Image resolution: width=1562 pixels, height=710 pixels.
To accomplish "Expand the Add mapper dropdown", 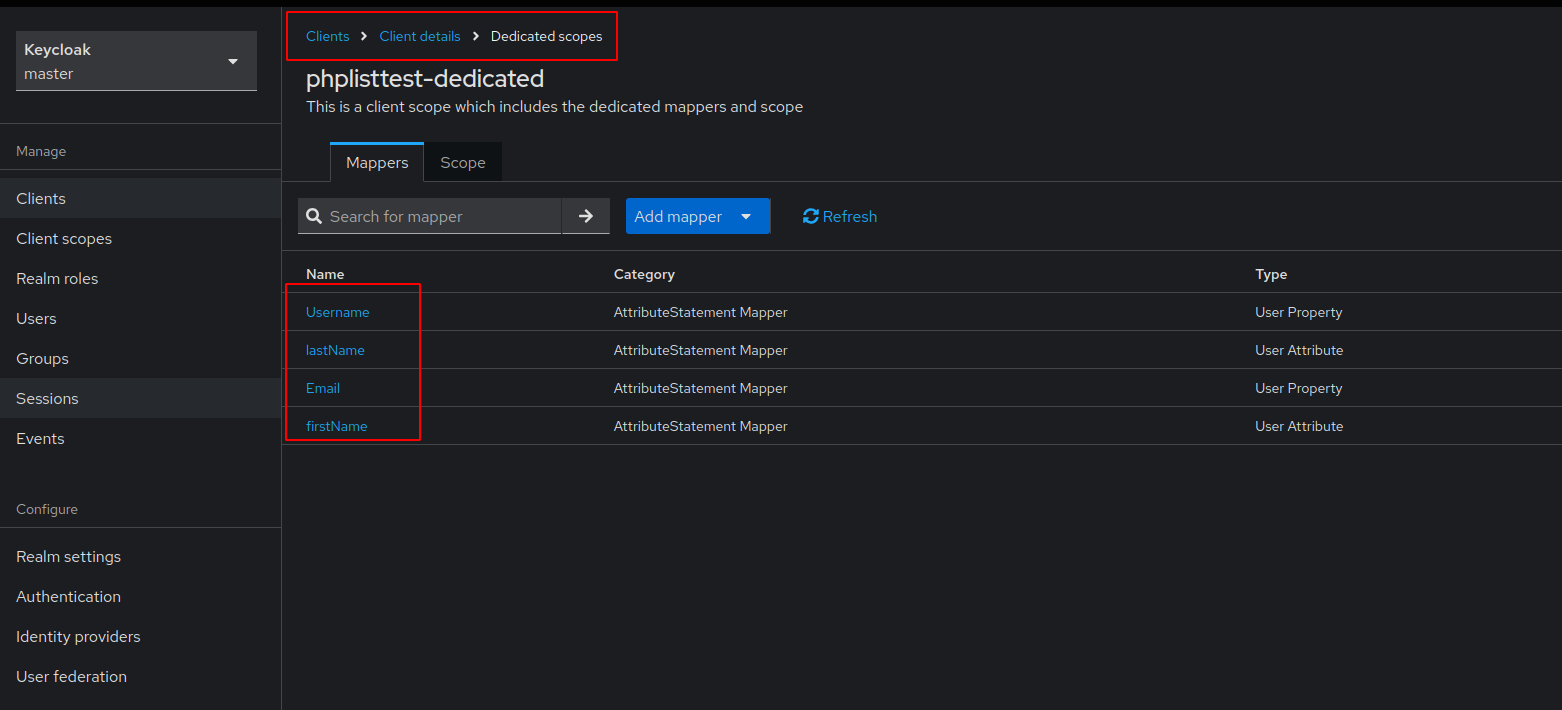I will coord(698,216).
